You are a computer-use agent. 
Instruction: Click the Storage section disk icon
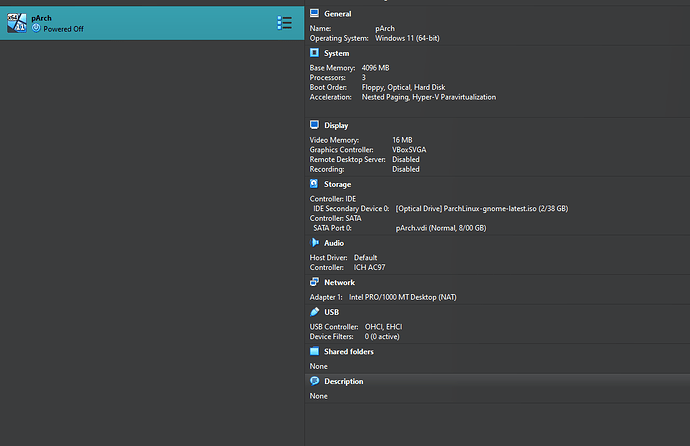pyautogui.click(x=314, y=184)
